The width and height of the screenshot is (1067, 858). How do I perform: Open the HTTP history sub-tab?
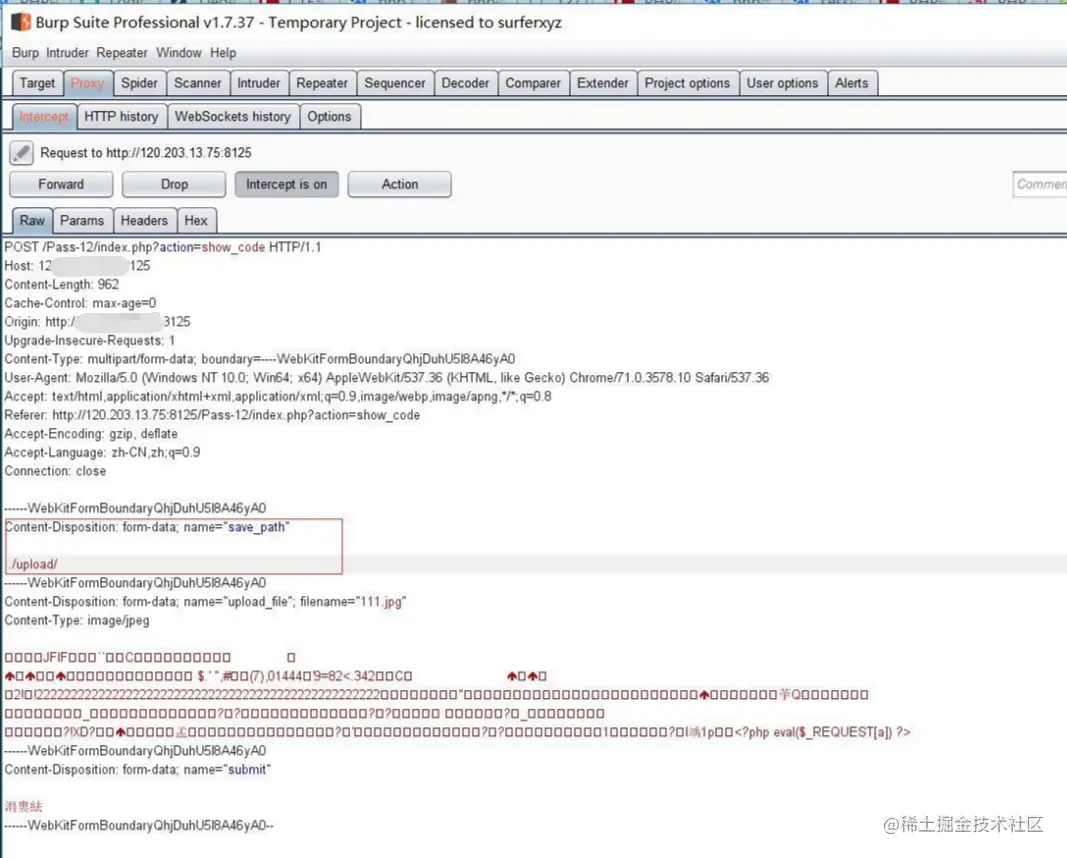click(121, 116)
